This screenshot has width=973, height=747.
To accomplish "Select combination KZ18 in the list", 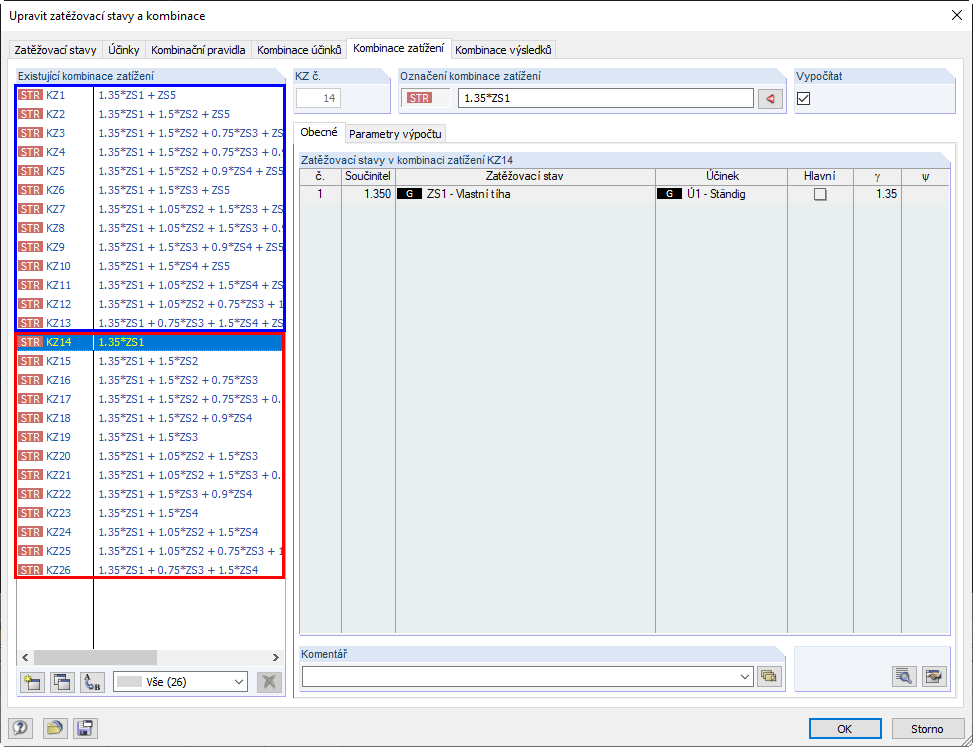I will [150, 418].
